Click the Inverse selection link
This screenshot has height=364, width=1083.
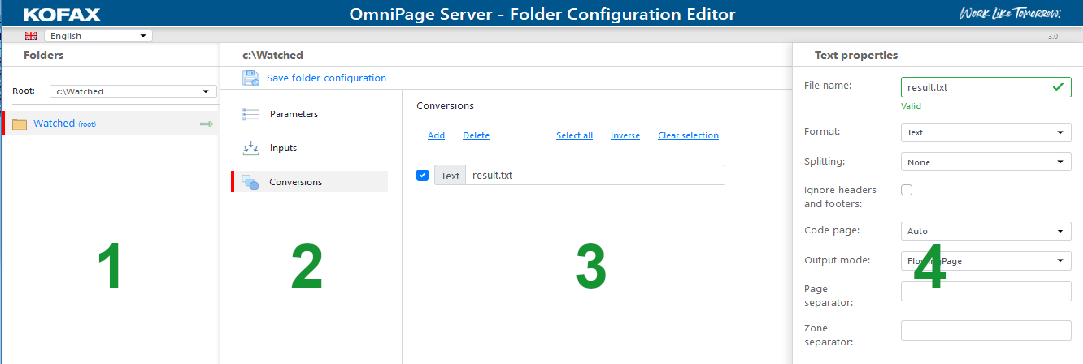pos(625,135)
